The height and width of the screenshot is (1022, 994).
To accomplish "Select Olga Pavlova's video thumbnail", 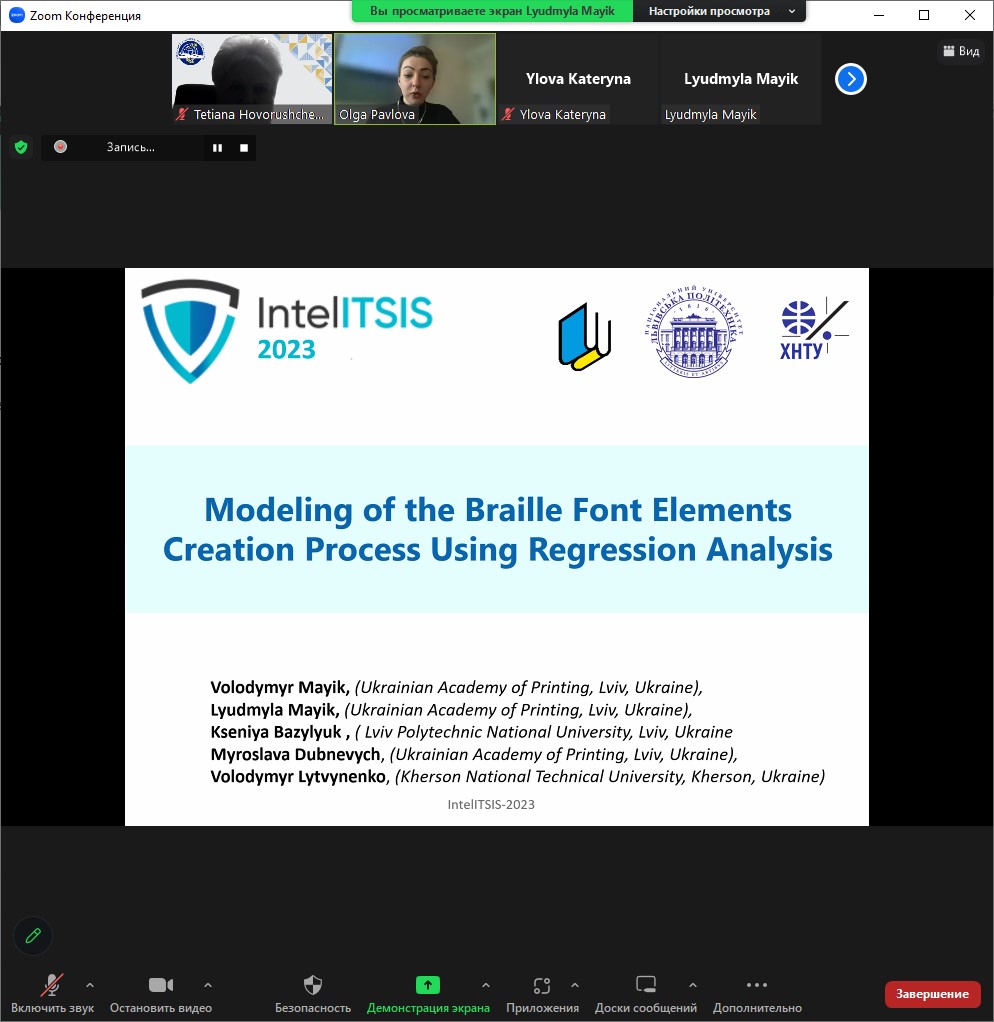I will point(415,78).
